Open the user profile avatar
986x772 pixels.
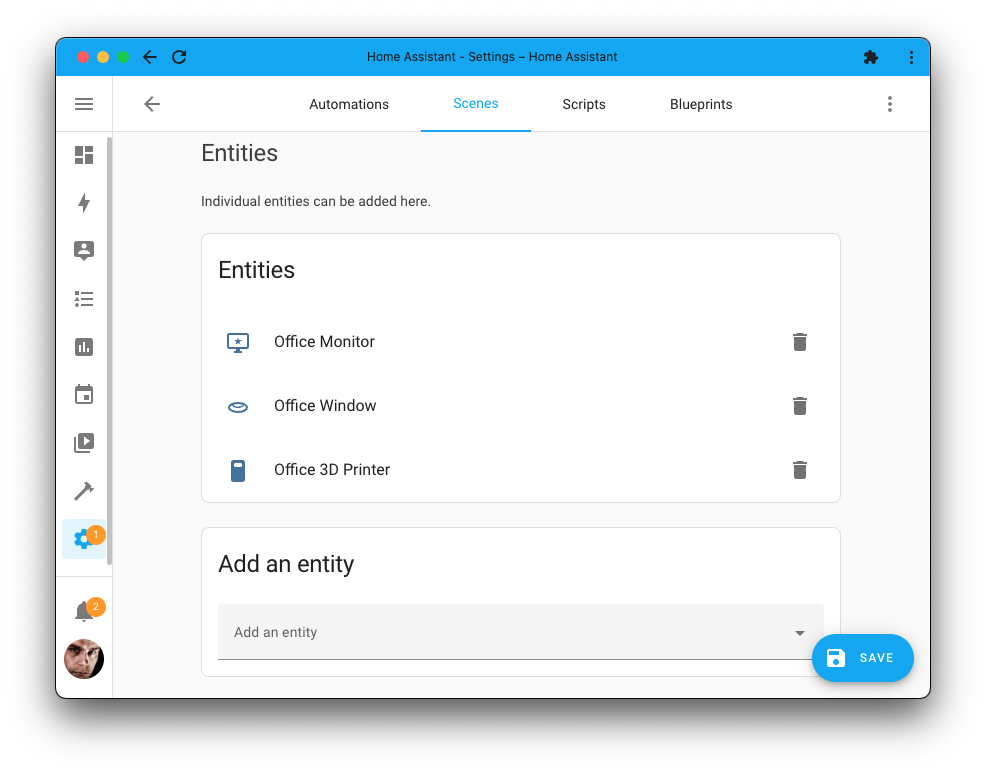(84, 659)
